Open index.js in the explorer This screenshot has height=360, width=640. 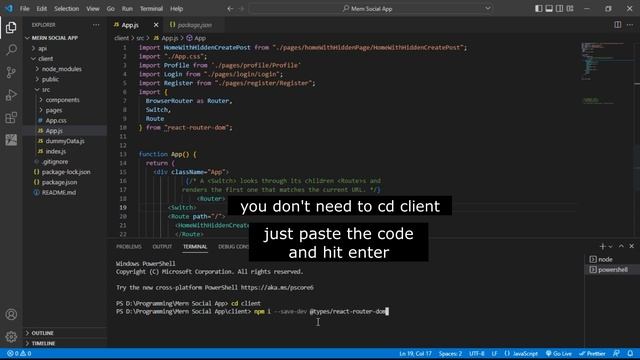coord(56,151)
